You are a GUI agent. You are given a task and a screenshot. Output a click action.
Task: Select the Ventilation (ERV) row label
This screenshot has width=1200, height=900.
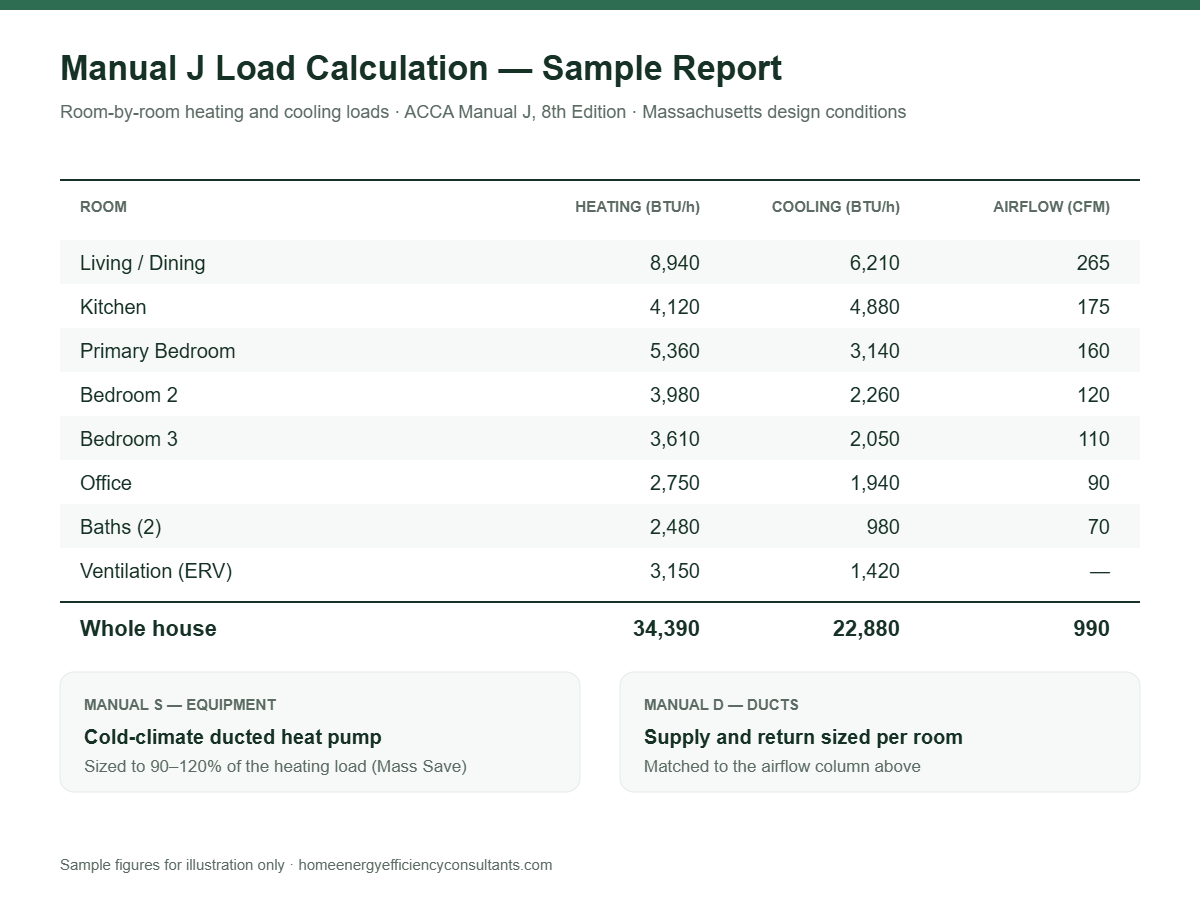point(156,571)
